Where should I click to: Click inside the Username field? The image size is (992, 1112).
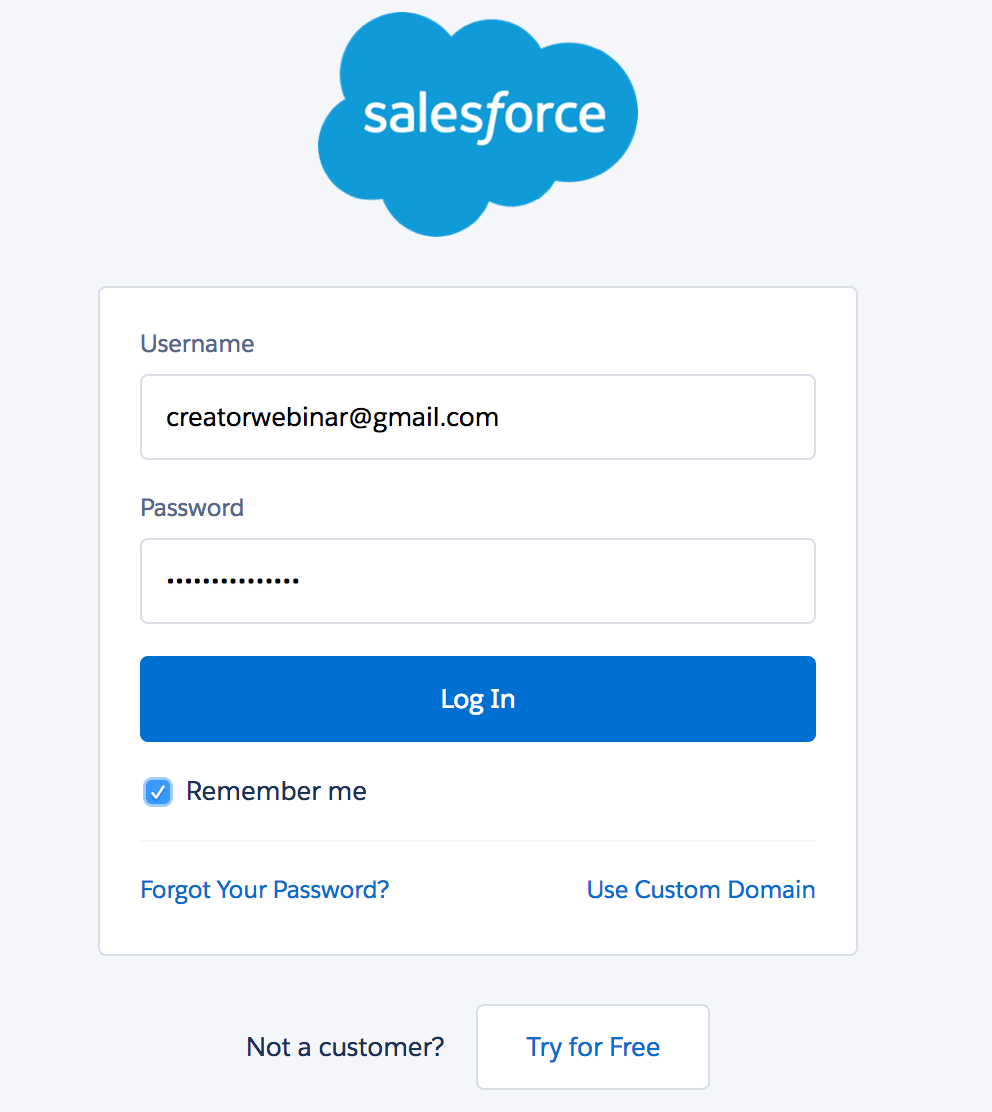click(x=477, y=417)
